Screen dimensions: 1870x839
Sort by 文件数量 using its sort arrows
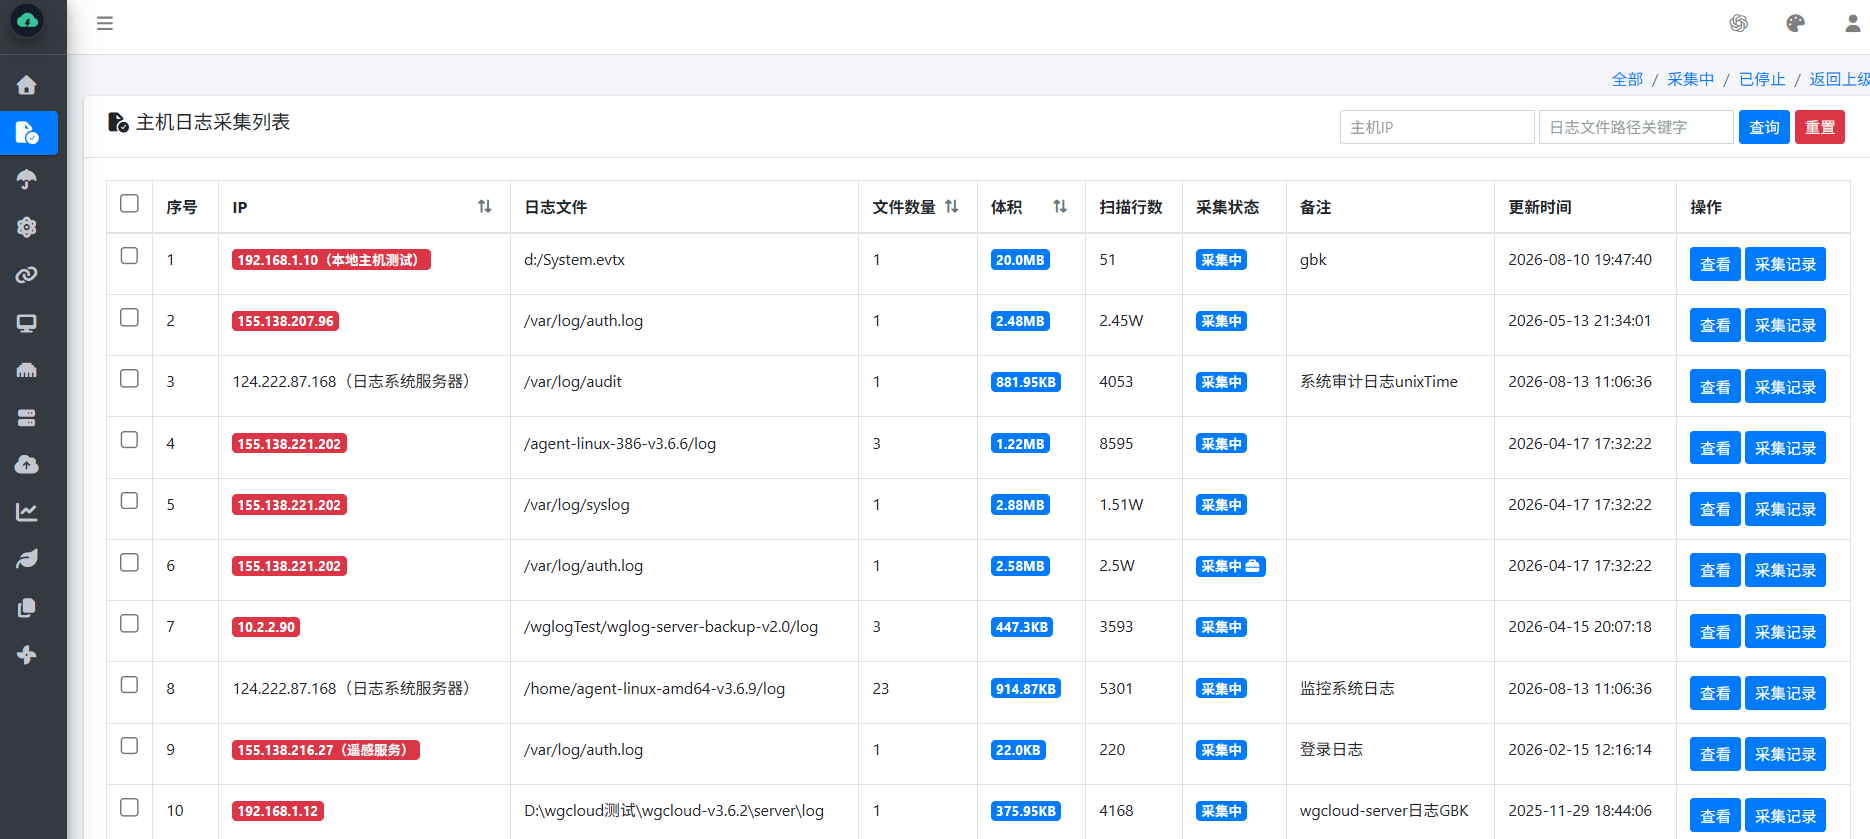[x=952, y=206]
